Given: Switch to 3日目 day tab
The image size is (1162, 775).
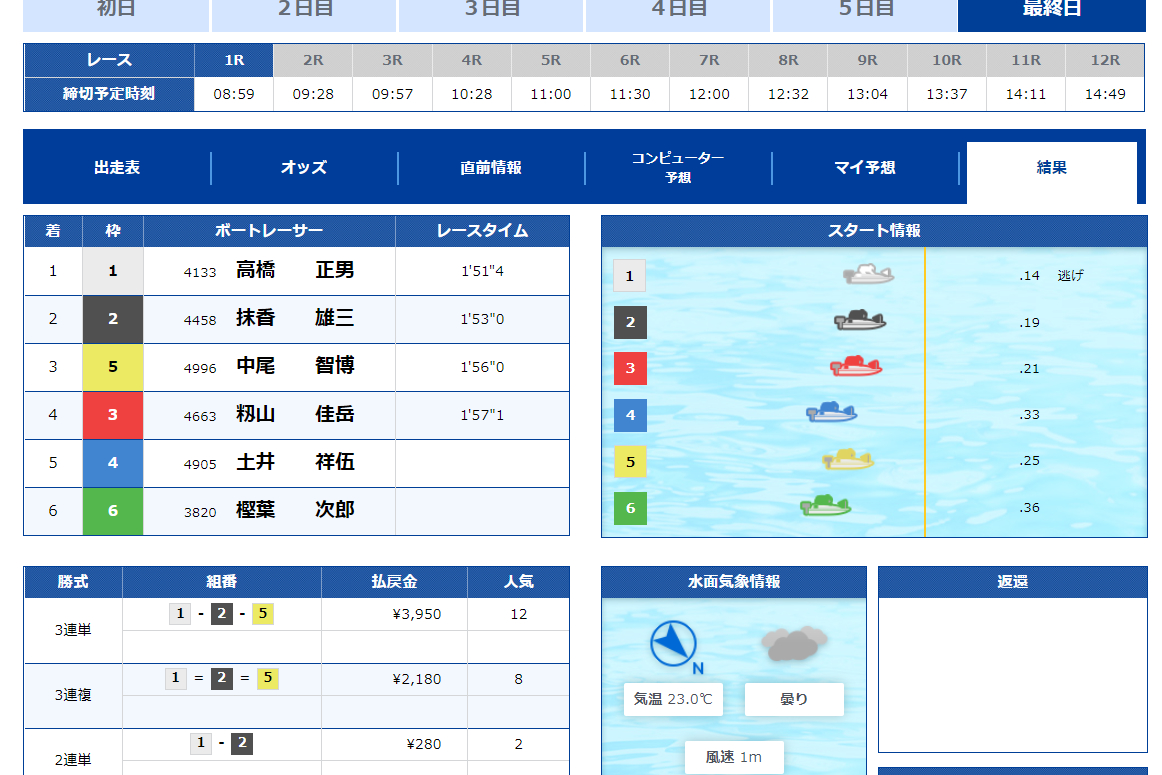Looking at the screenshot, I should click(492, 10).
